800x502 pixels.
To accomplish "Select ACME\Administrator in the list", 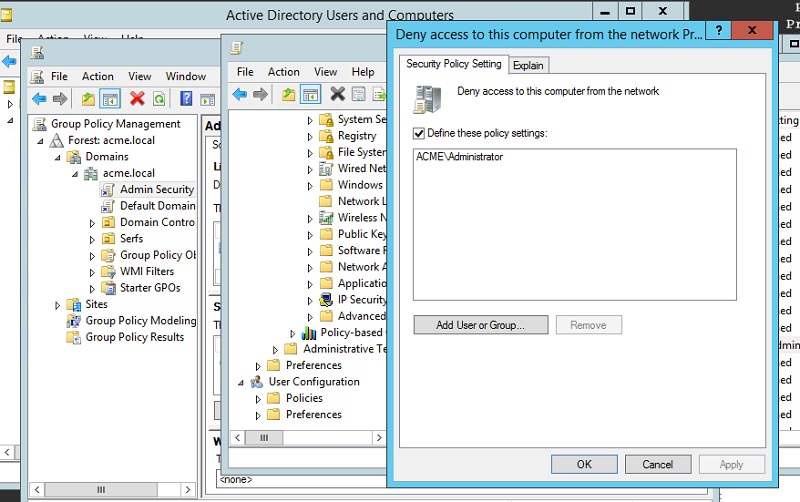I will (460, 157).
